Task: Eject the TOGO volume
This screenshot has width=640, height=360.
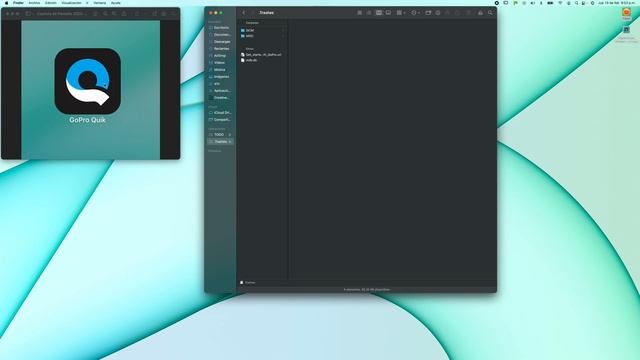Action: click(230, 135)
